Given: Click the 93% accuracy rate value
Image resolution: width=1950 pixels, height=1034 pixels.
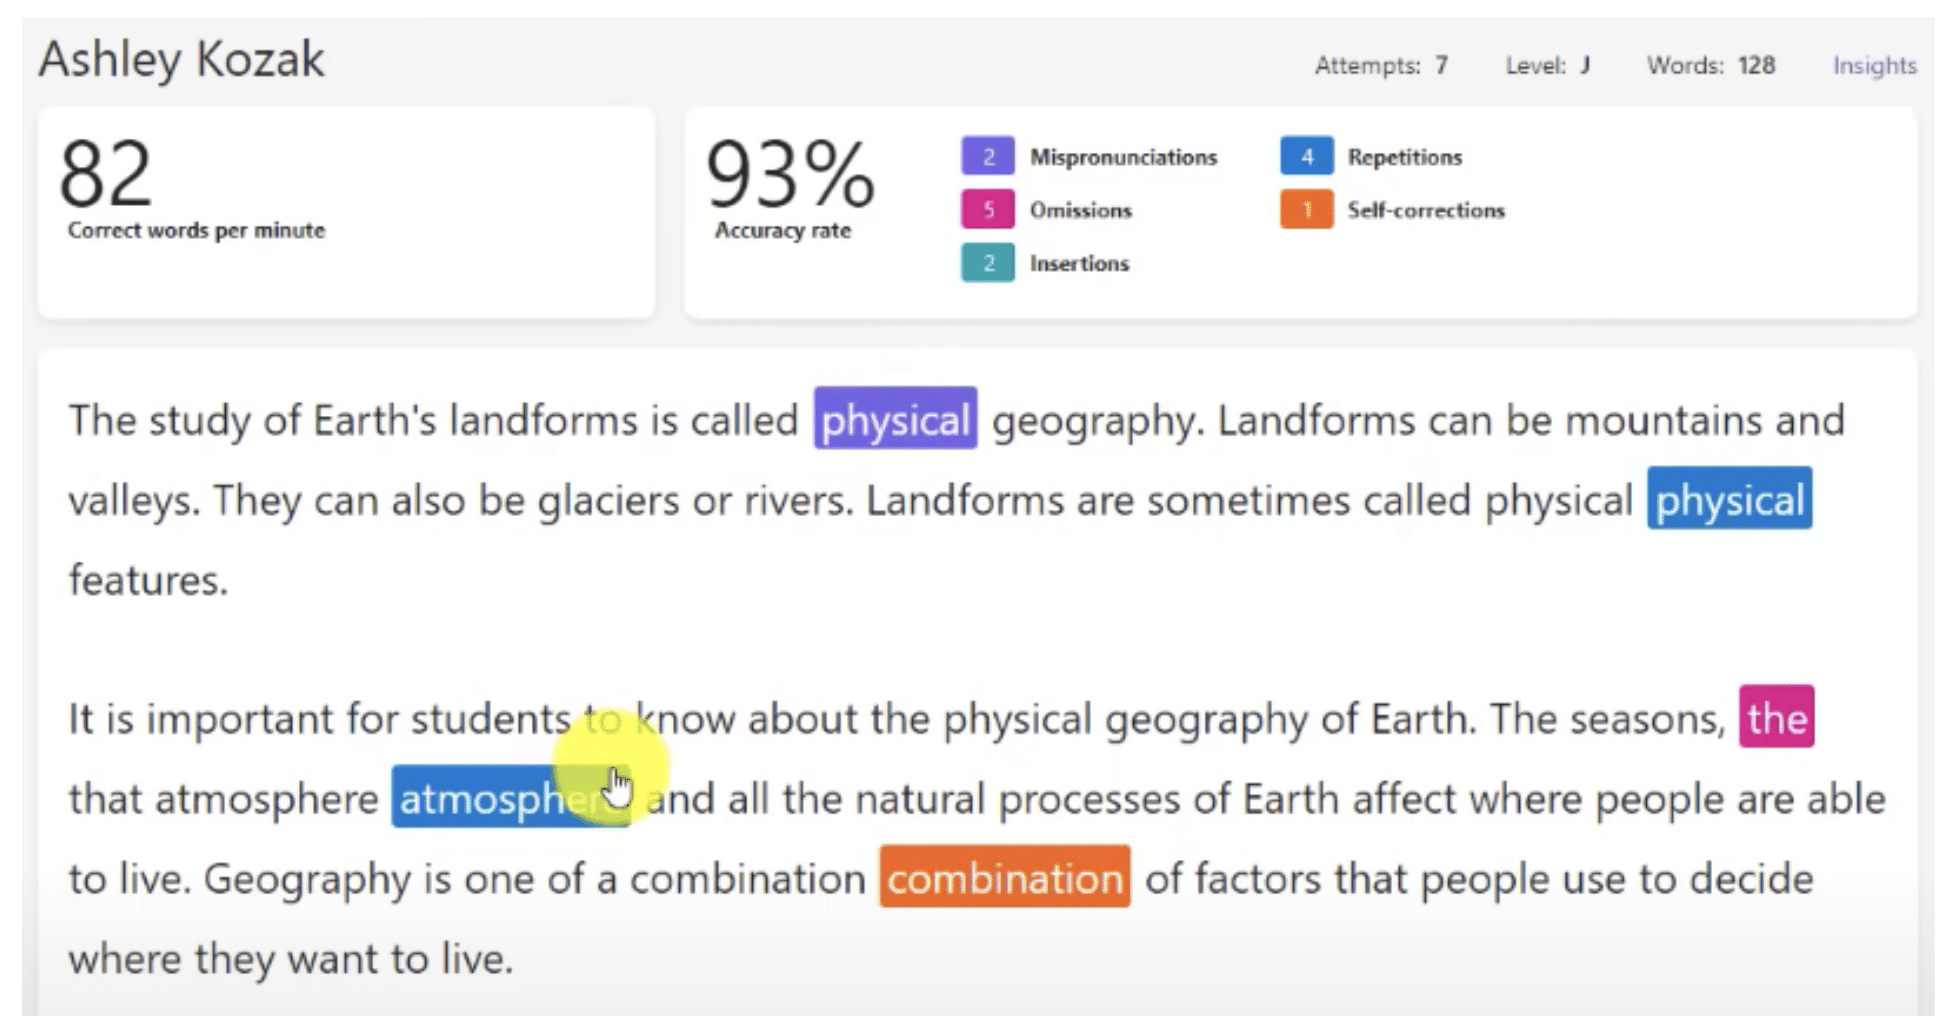Looking at the screenshot, I should (x=790, y=175).
